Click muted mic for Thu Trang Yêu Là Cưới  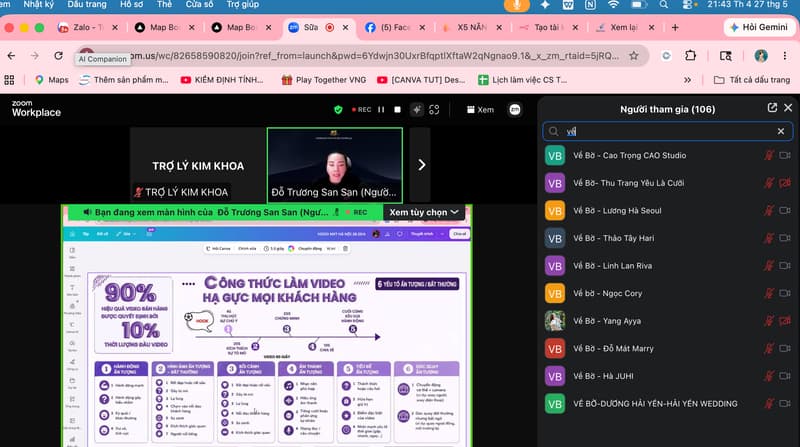click(x=769, y=183)
